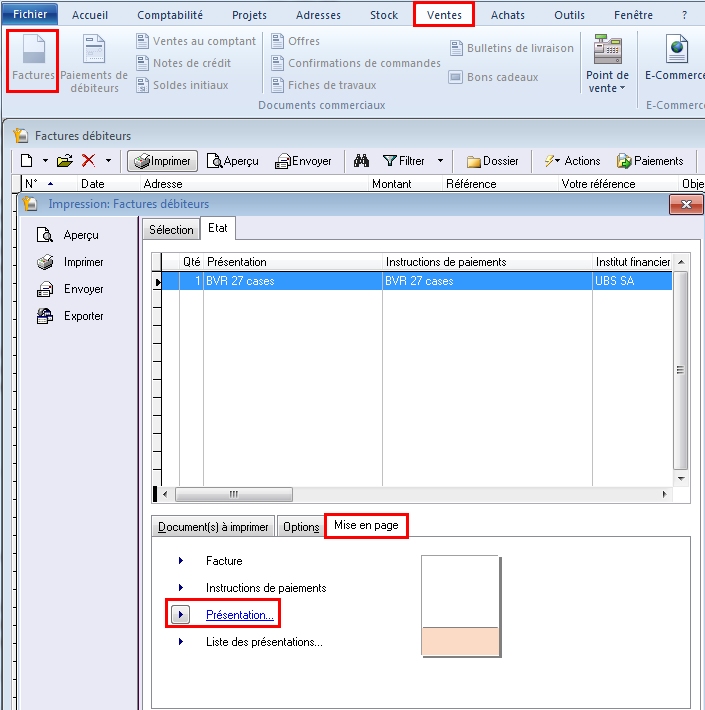
Task: Open the Actions toolbar menu
Action: pos(573,160)
